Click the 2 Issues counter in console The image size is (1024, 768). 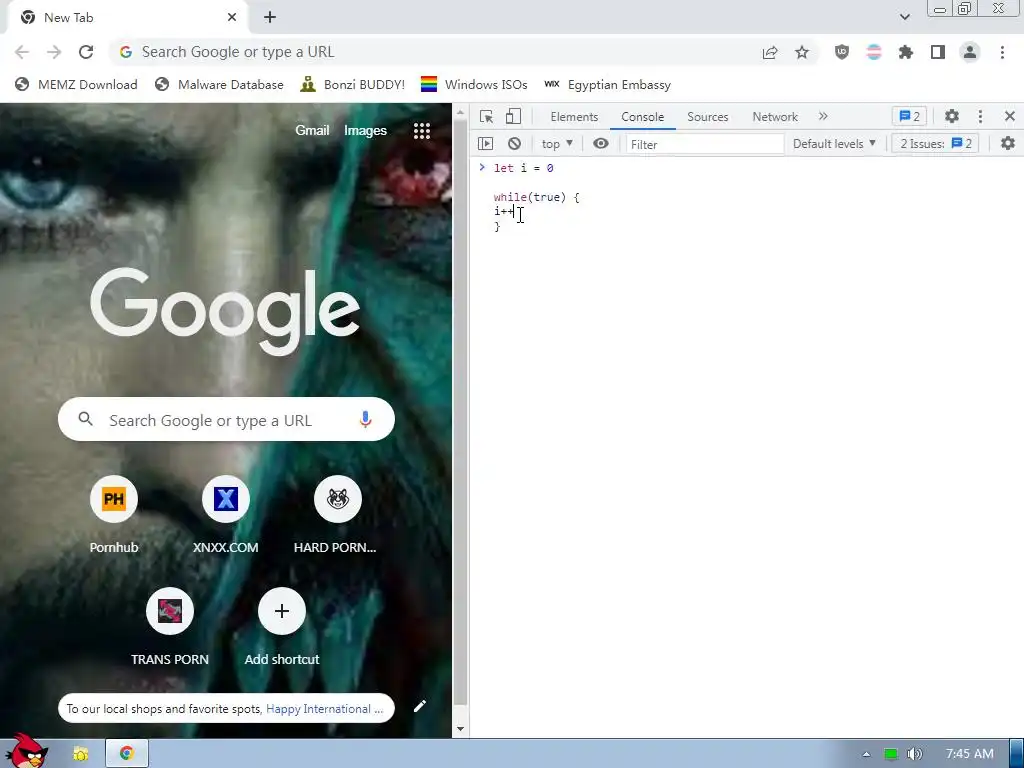coord(935,144)
